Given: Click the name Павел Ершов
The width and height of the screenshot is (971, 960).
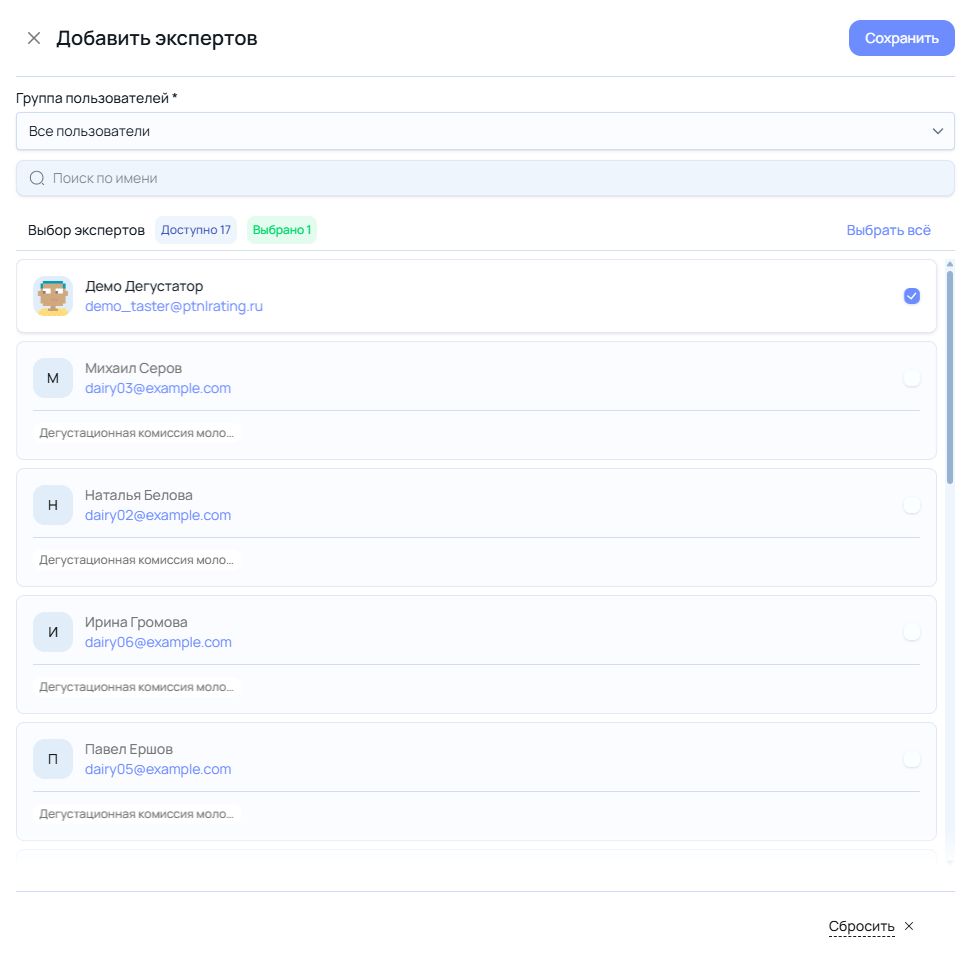Looking at the screenshot, I should (129, 749).
